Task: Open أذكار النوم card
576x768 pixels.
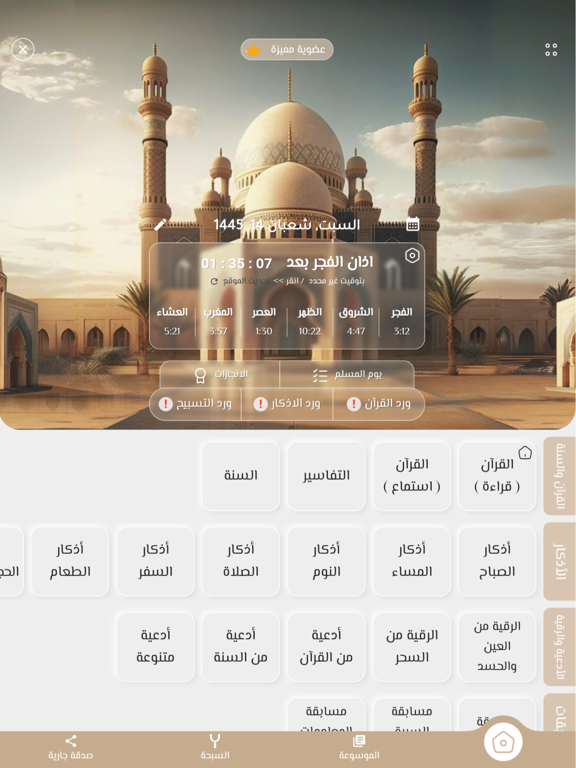Action: (x=326, y=561)
